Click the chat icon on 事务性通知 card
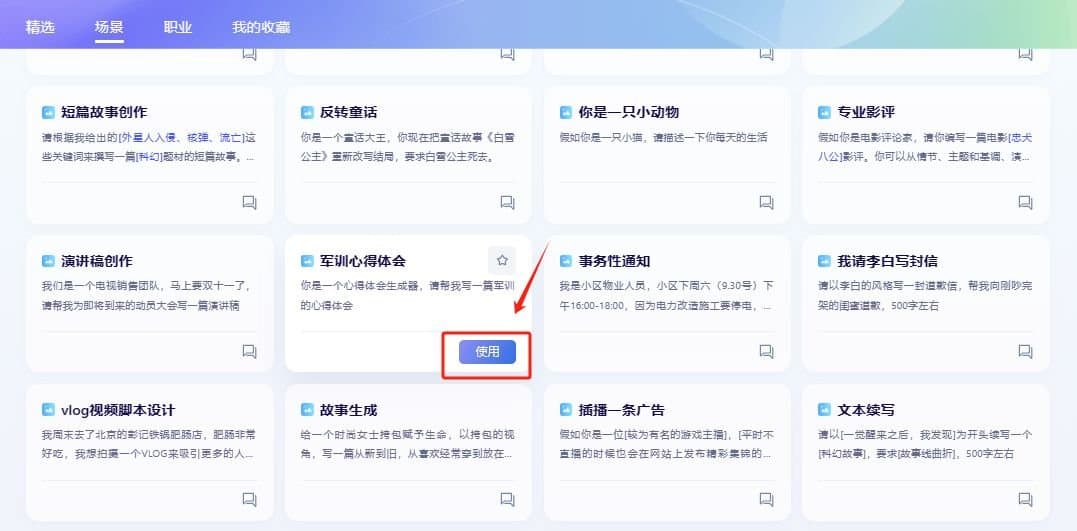 pos(767,351)
